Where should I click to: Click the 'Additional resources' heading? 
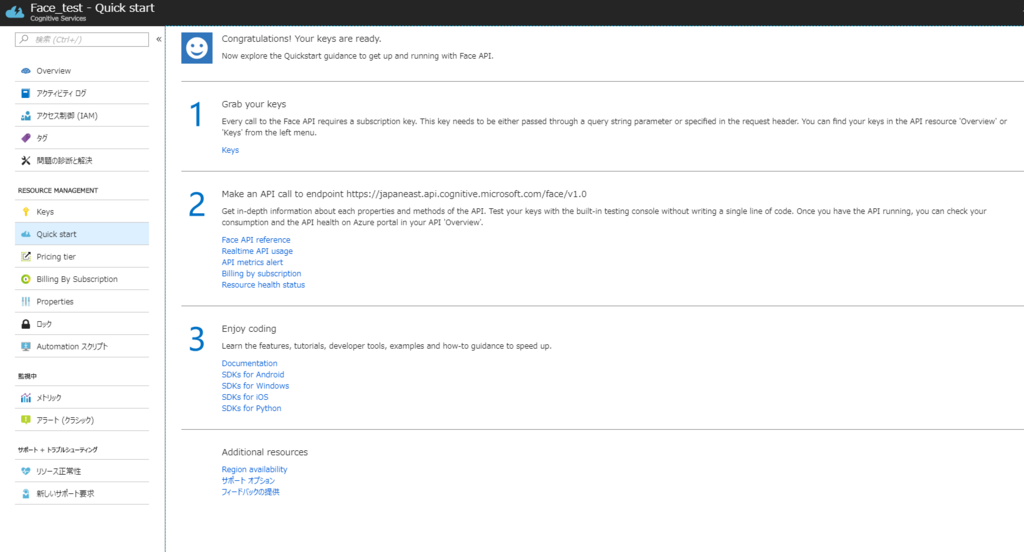pyautogui.click(x=264, y=452)
